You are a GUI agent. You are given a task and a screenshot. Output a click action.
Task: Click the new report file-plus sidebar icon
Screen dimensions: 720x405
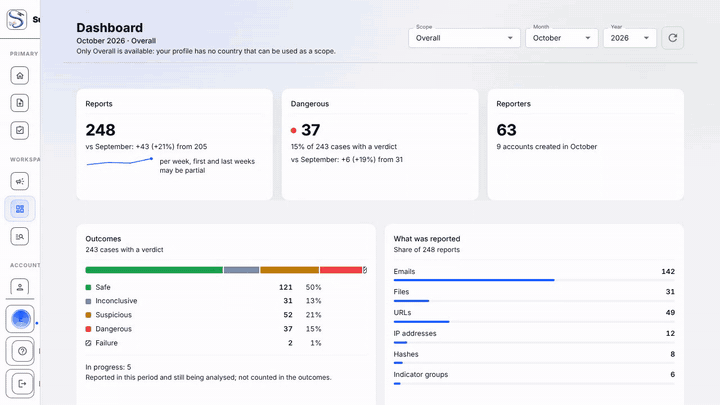(x=20, y=103)
